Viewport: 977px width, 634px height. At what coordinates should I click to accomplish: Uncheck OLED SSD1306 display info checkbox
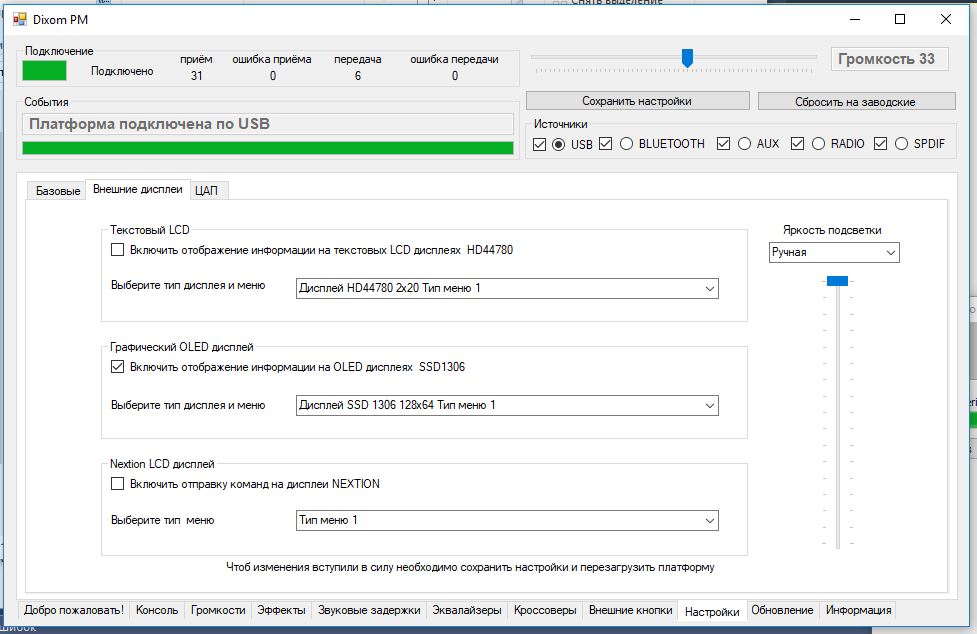(118, 367)
